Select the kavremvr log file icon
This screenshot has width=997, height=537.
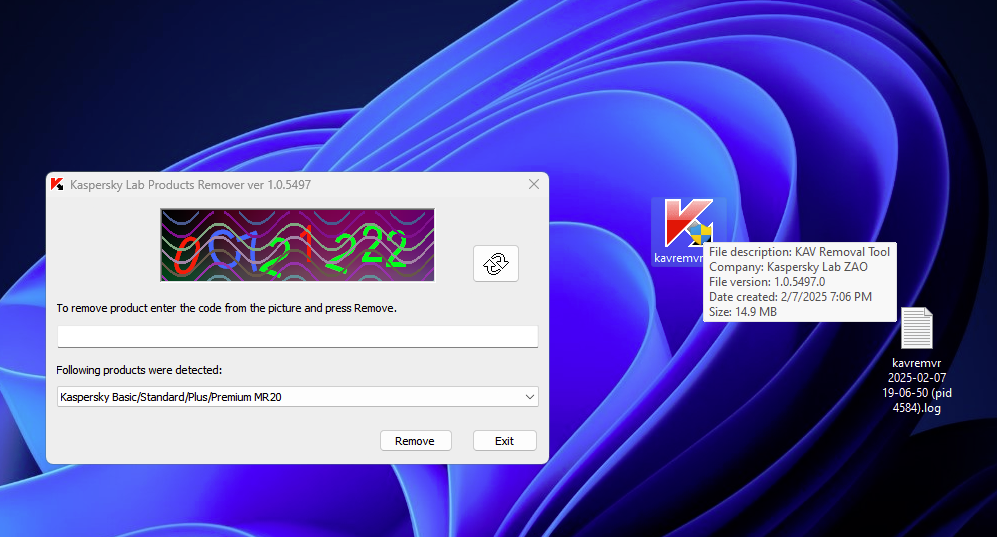click(x=916, y=328)
